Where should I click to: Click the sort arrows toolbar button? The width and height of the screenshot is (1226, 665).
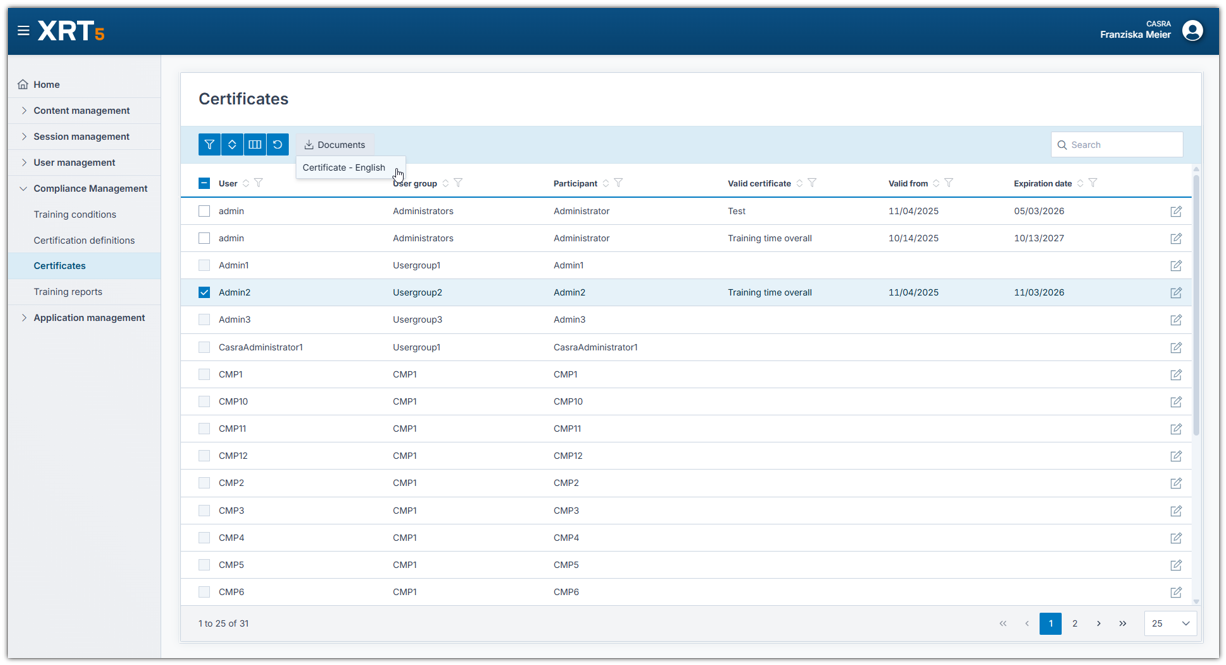click(x=232, y=145)
